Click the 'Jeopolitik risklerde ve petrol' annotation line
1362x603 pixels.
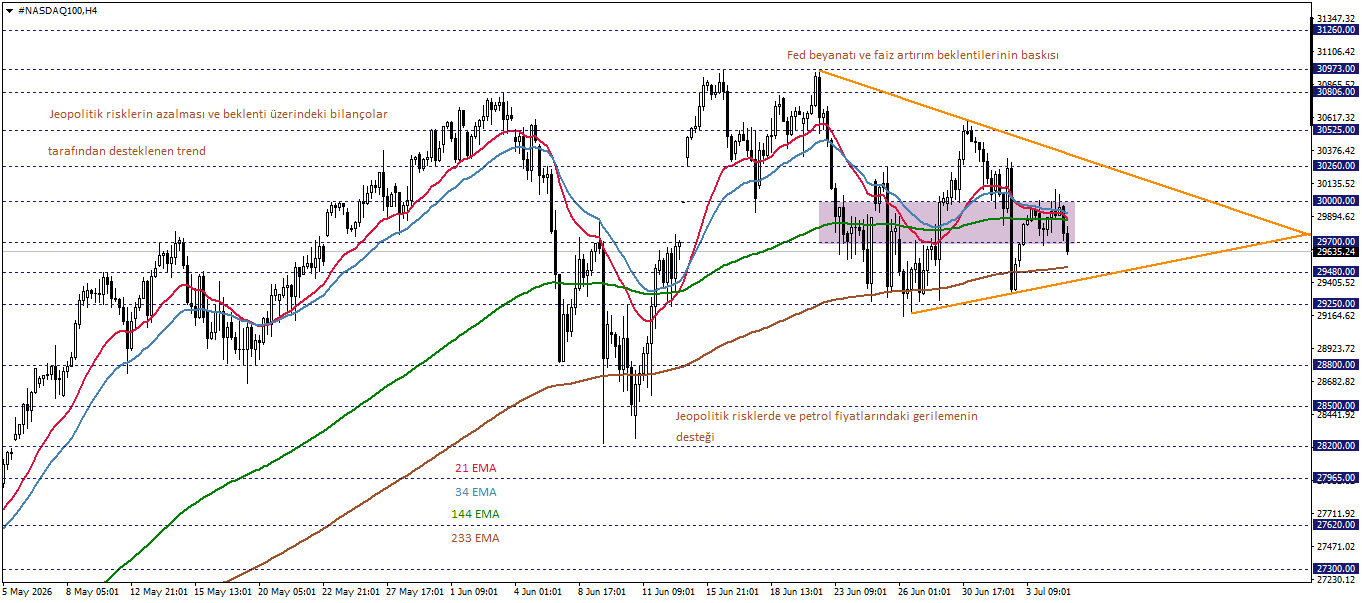pyautogui.click(x=826, y=416)
